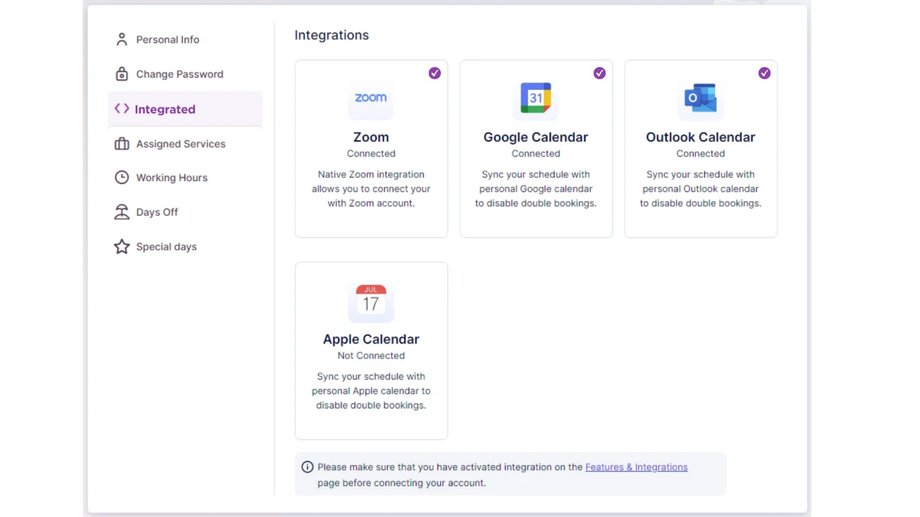This screenshot has height=517, width=920.
Task: Click the Change Password lock icon
Action: coord(122,74)
